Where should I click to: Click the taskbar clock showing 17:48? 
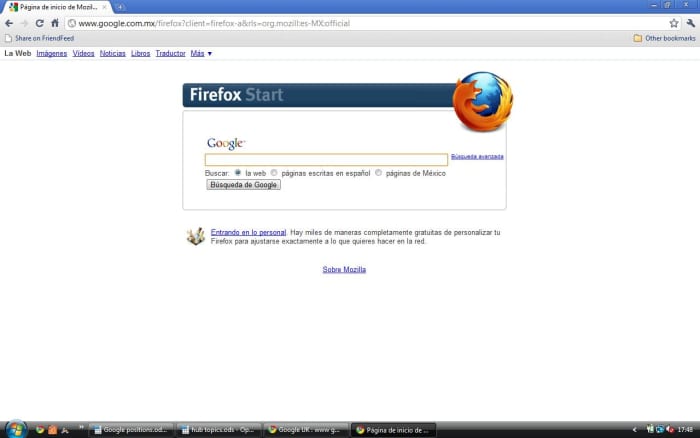[685, 430]
